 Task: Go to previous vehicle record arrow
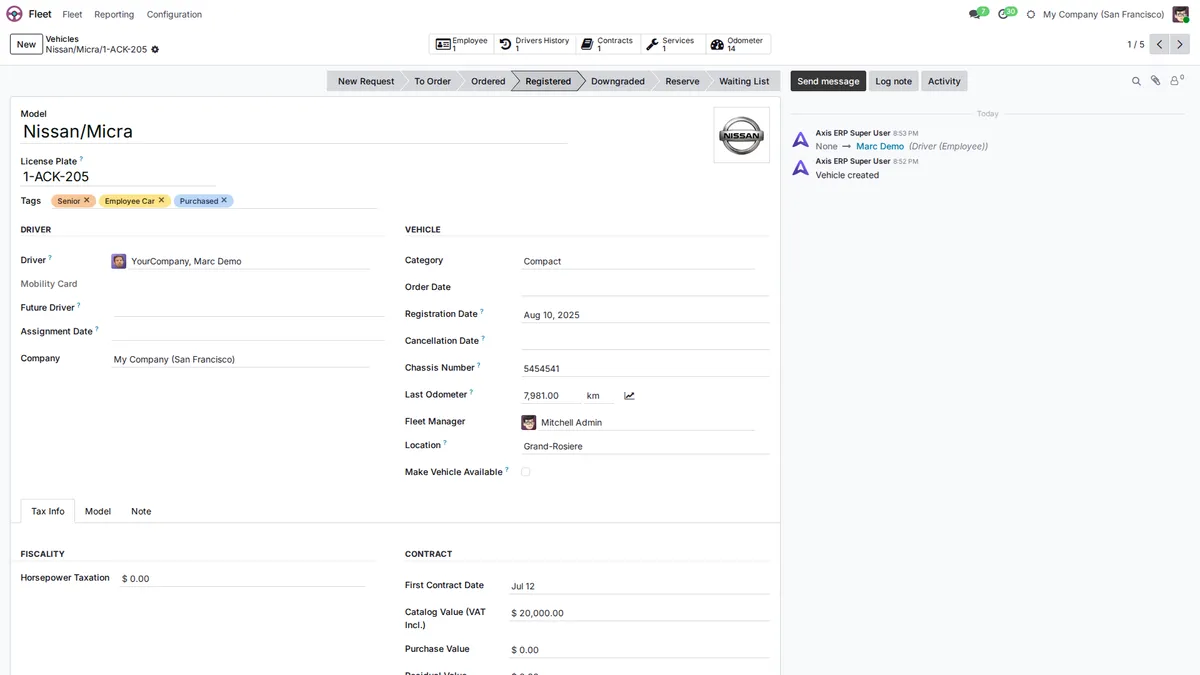click(1159, 44)
